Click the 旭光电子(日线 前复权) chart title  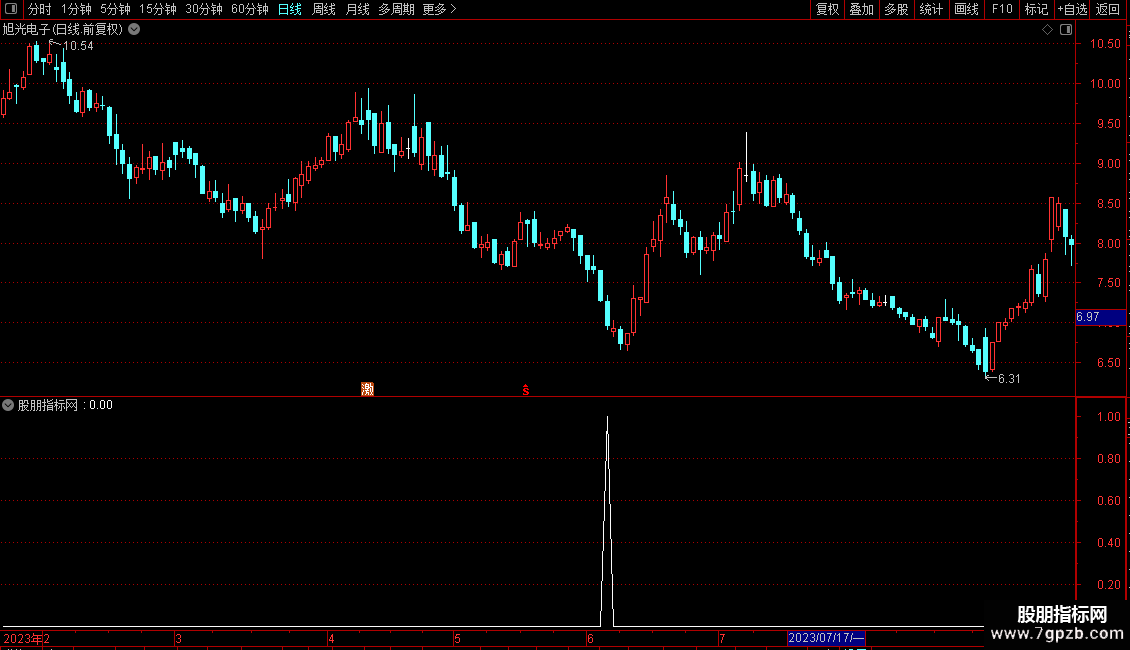(x=63, y=30)
